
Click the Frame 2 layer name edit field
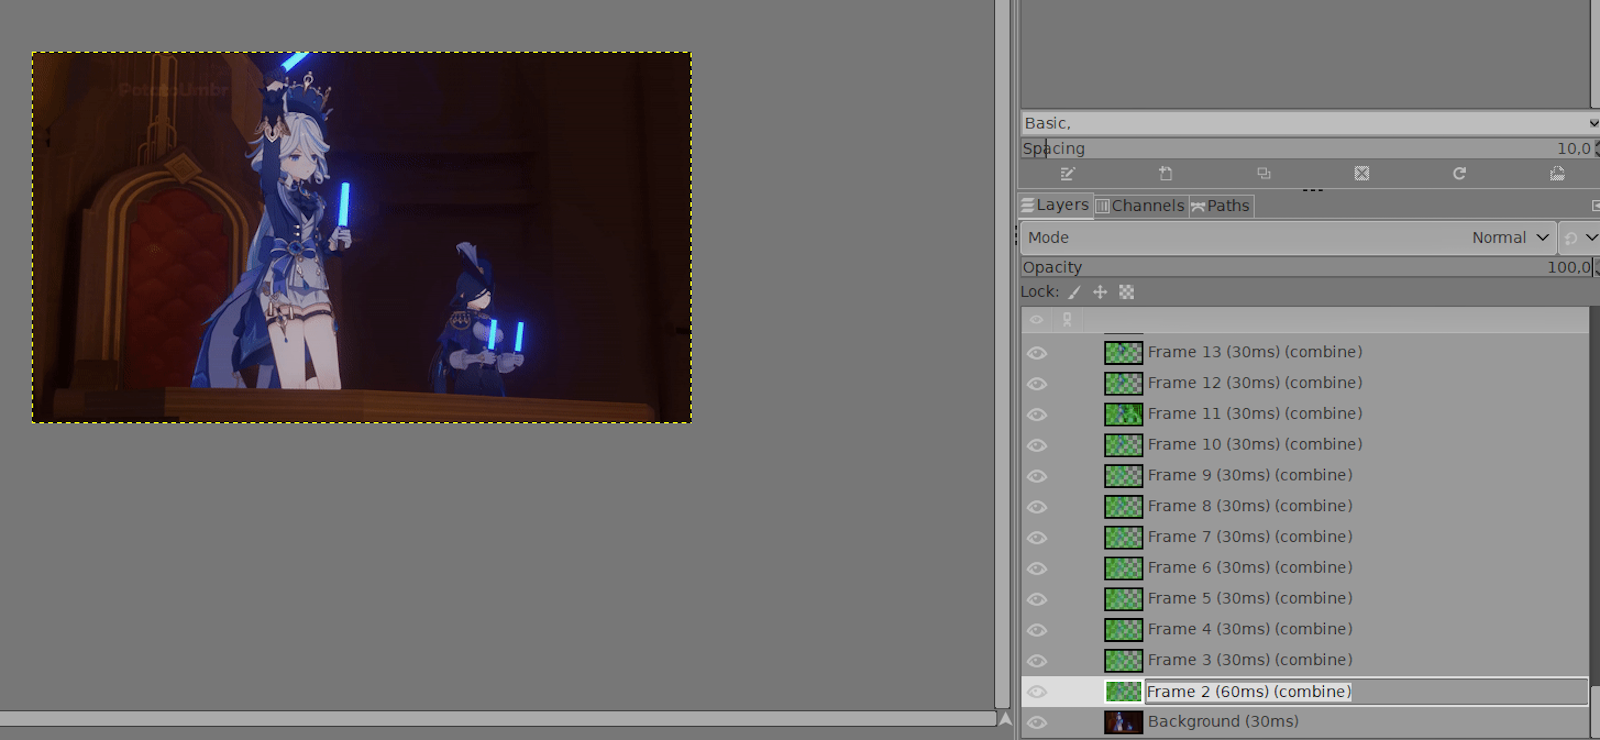[1366, 692]
